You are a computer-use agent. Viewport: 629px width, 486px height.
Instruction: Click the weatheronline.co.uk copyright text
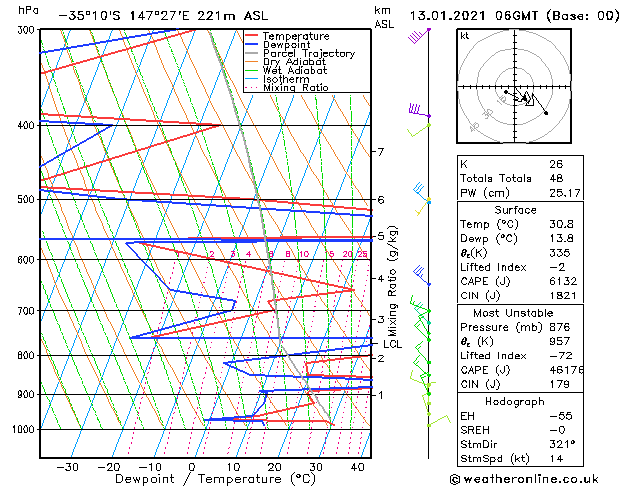(x=524, y=479)
